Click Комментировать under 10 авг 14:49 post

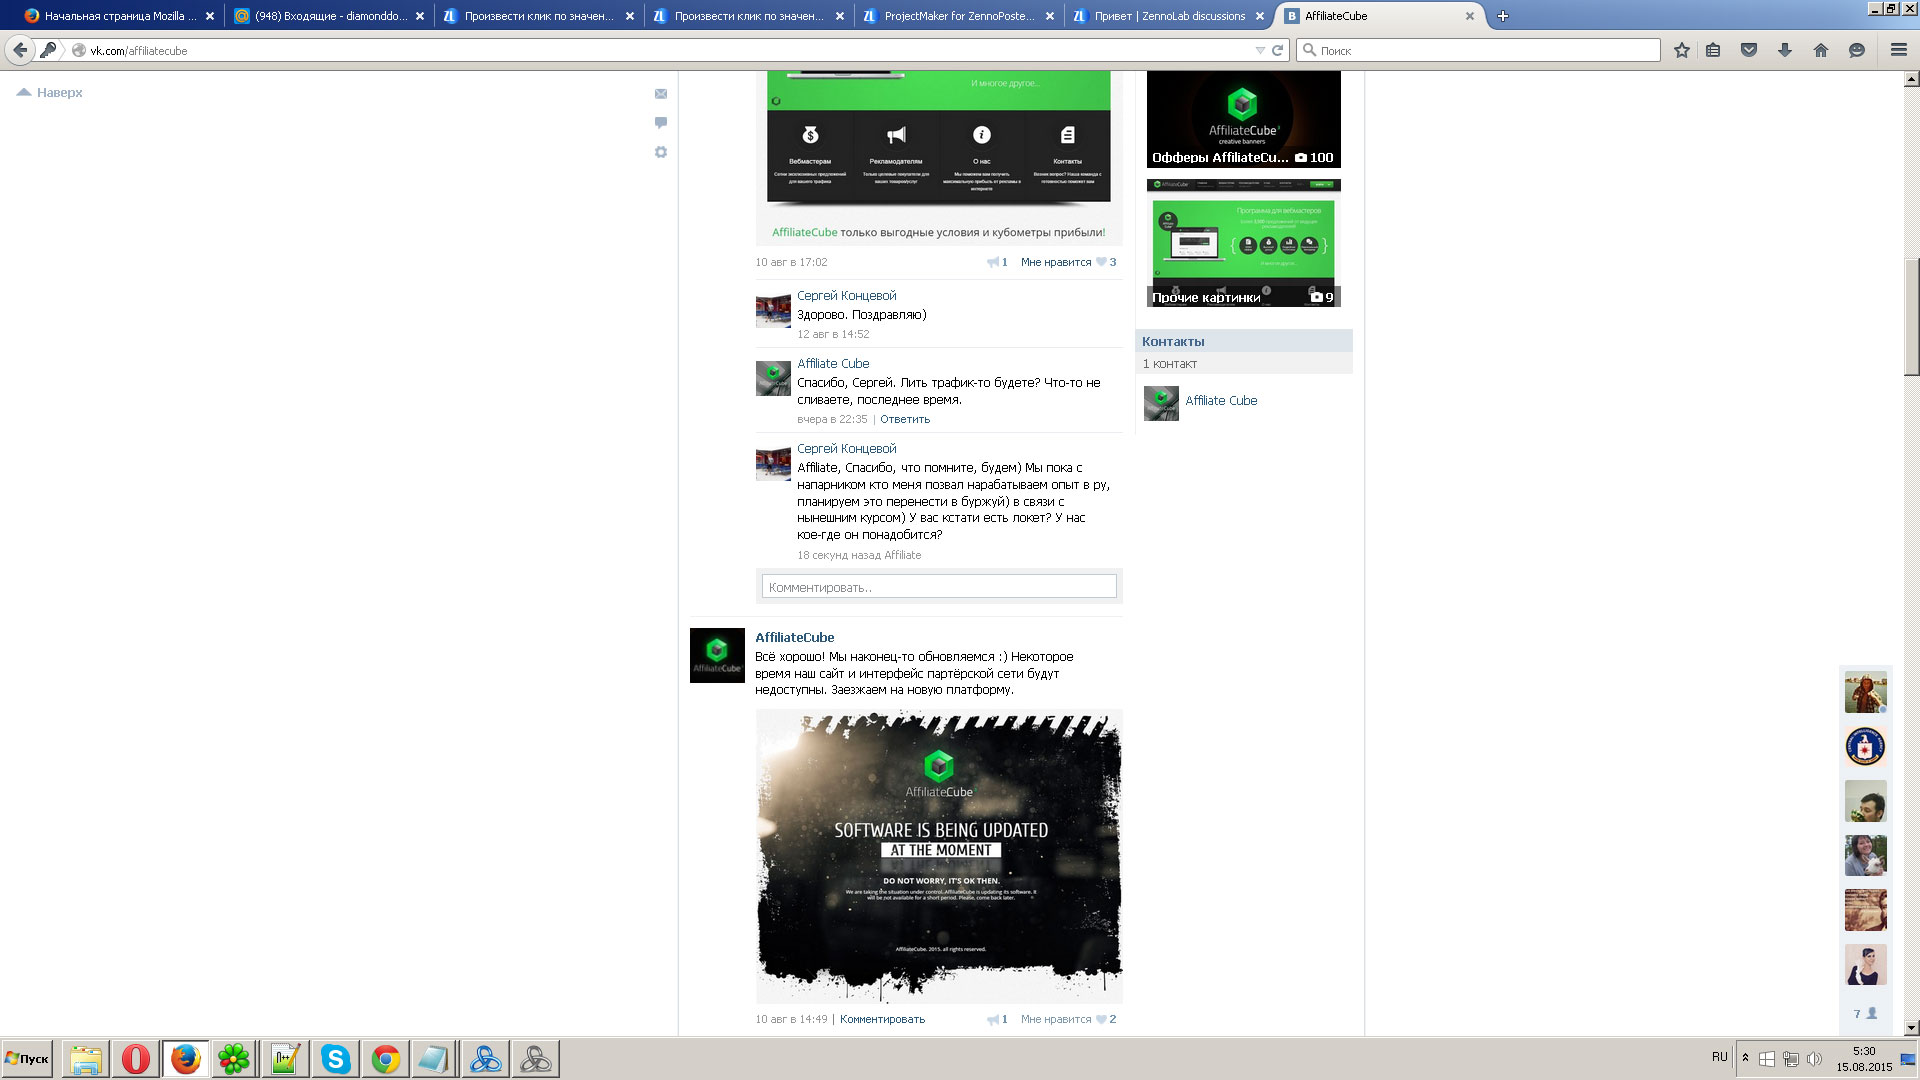[x=882, y=1019]
